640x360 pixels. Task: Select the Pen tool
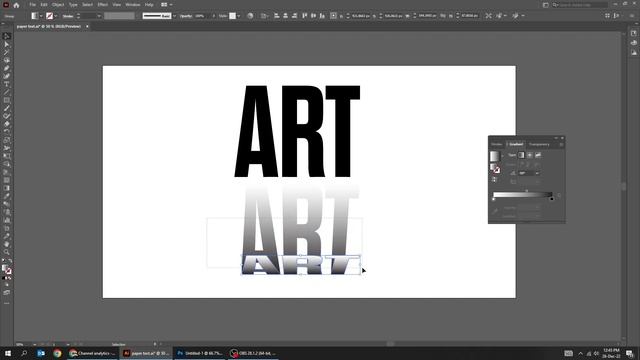click(7, 68)
